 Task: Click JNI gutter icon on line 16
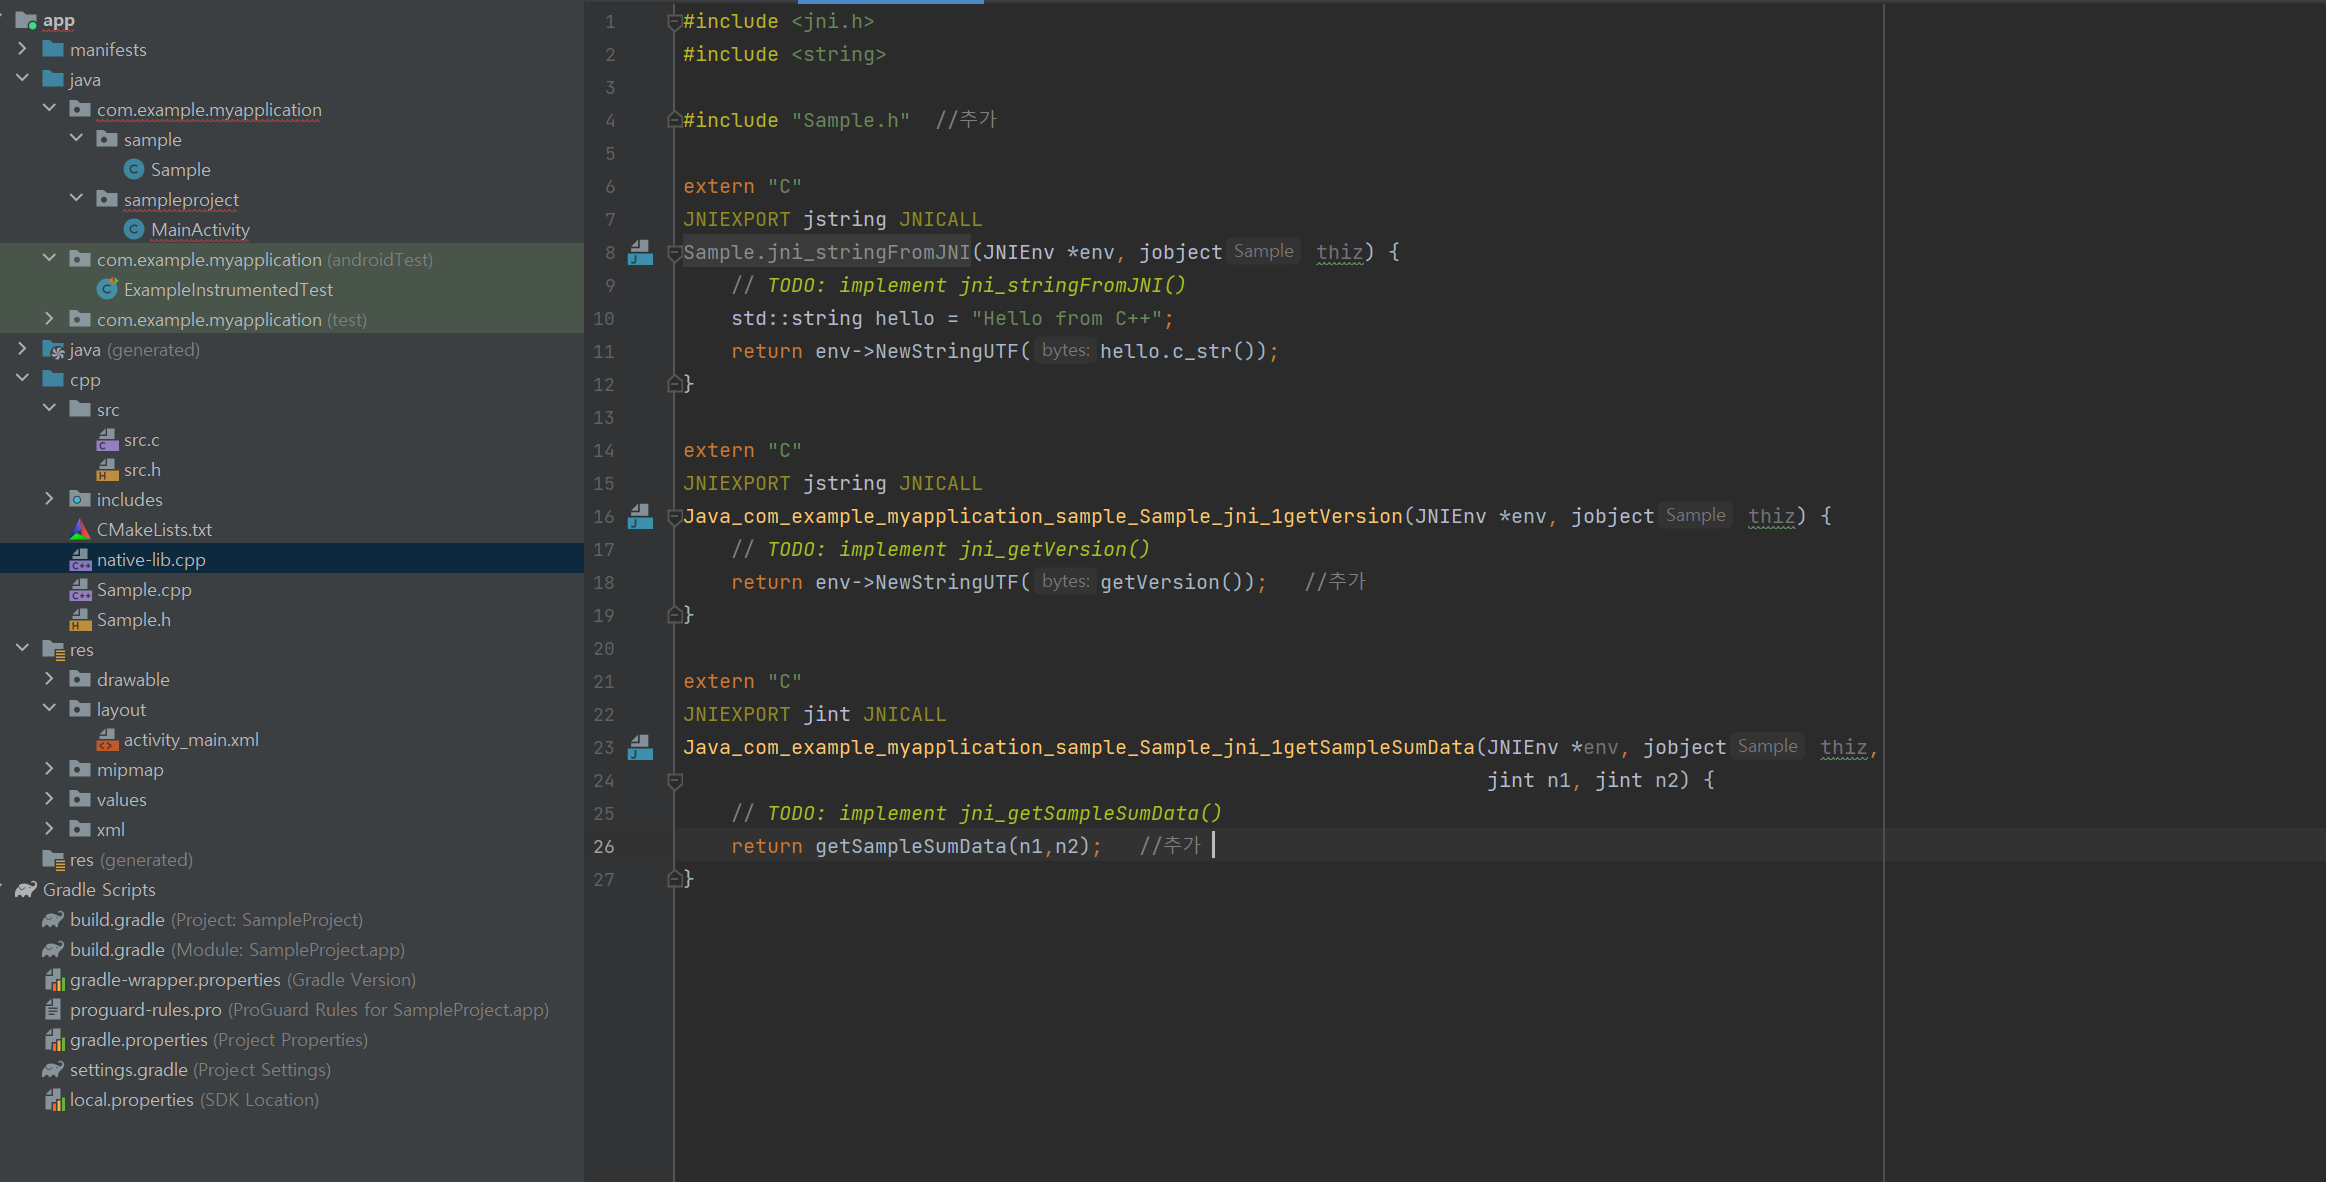click(640, 517)
